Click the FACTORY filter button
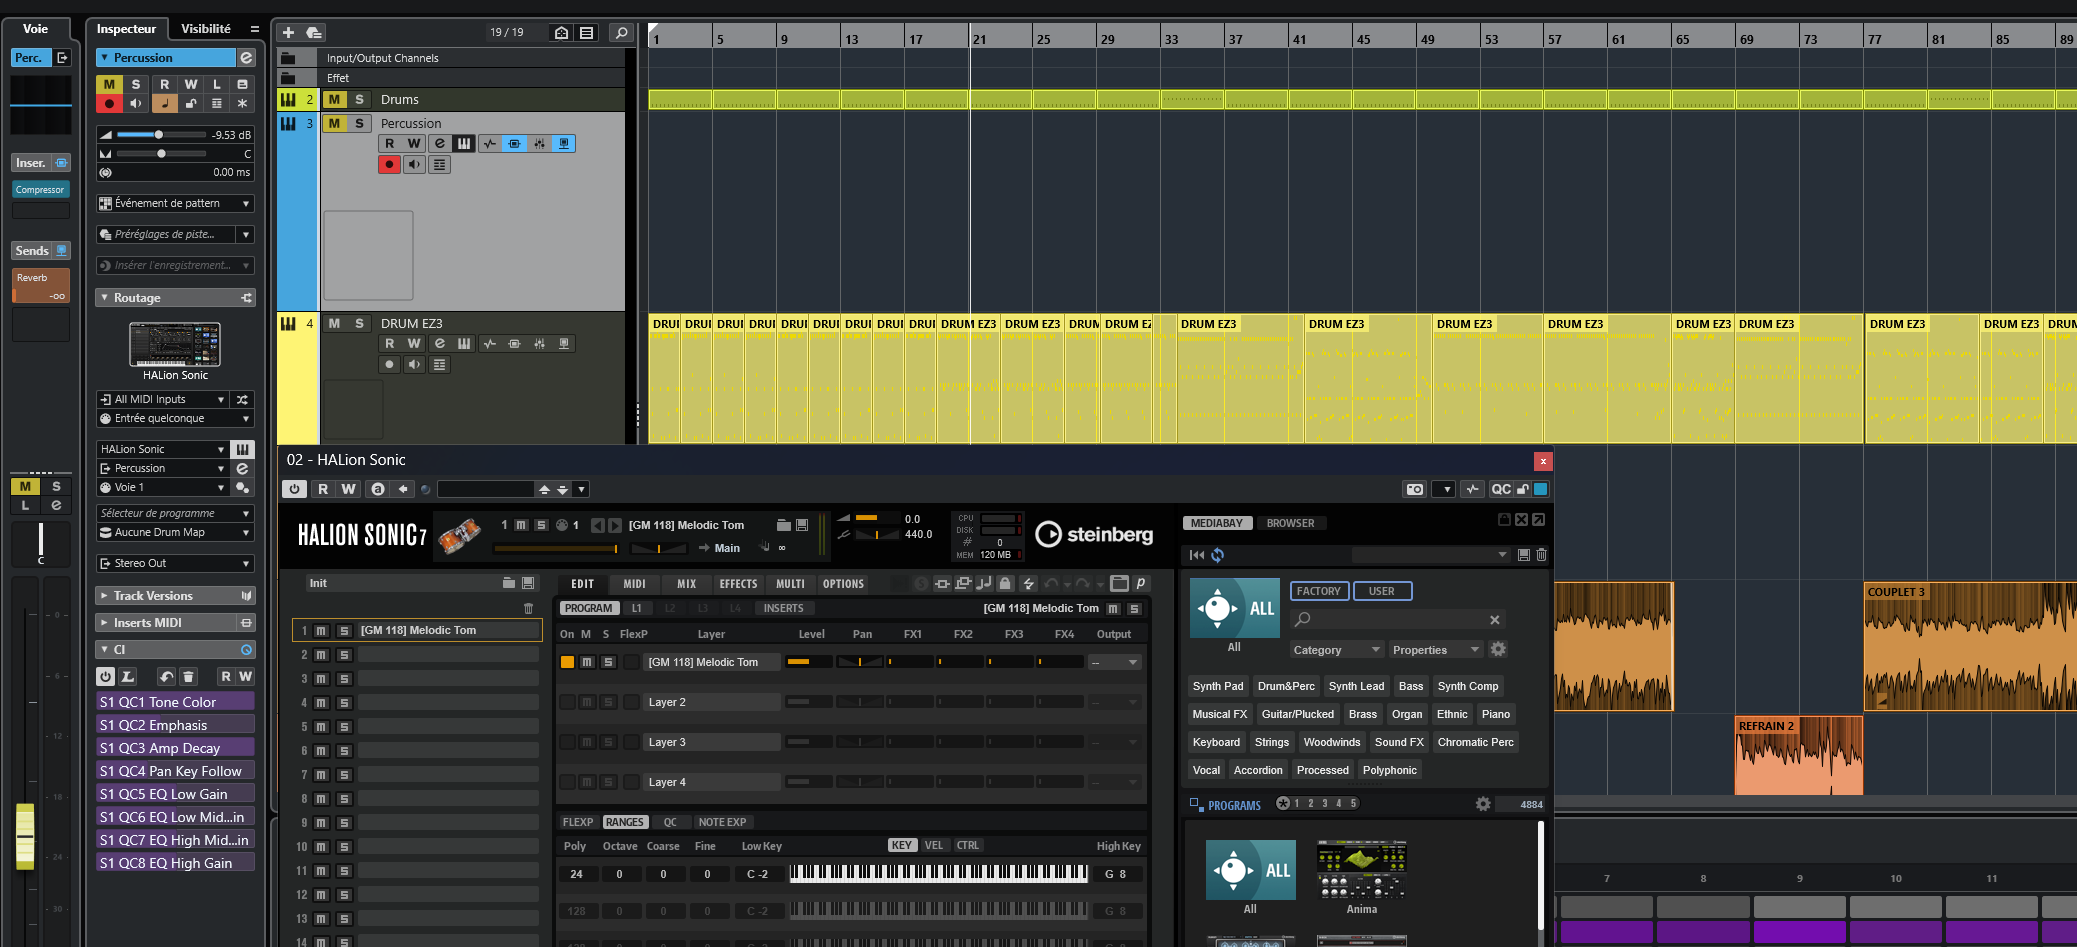Image resolution: width=2077 pixels, height=947 pixels. pos(1319,591)
